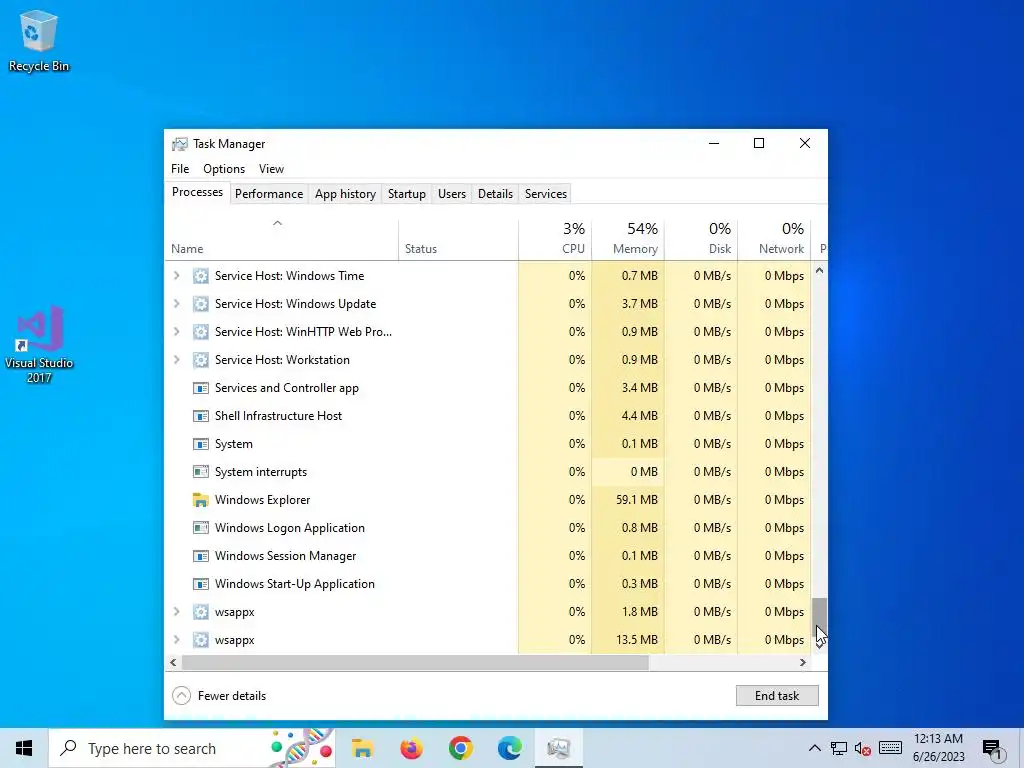Open the clock showing 12:13 AM
1024x768 pixels.
[x=938, y=748]
